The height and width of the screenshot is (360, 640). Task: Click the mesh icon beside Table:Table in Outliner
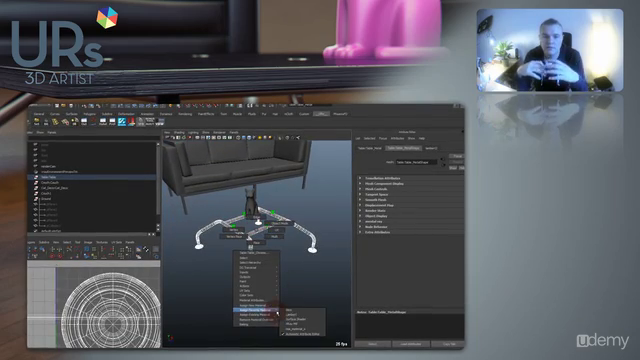tap(36, 177)
